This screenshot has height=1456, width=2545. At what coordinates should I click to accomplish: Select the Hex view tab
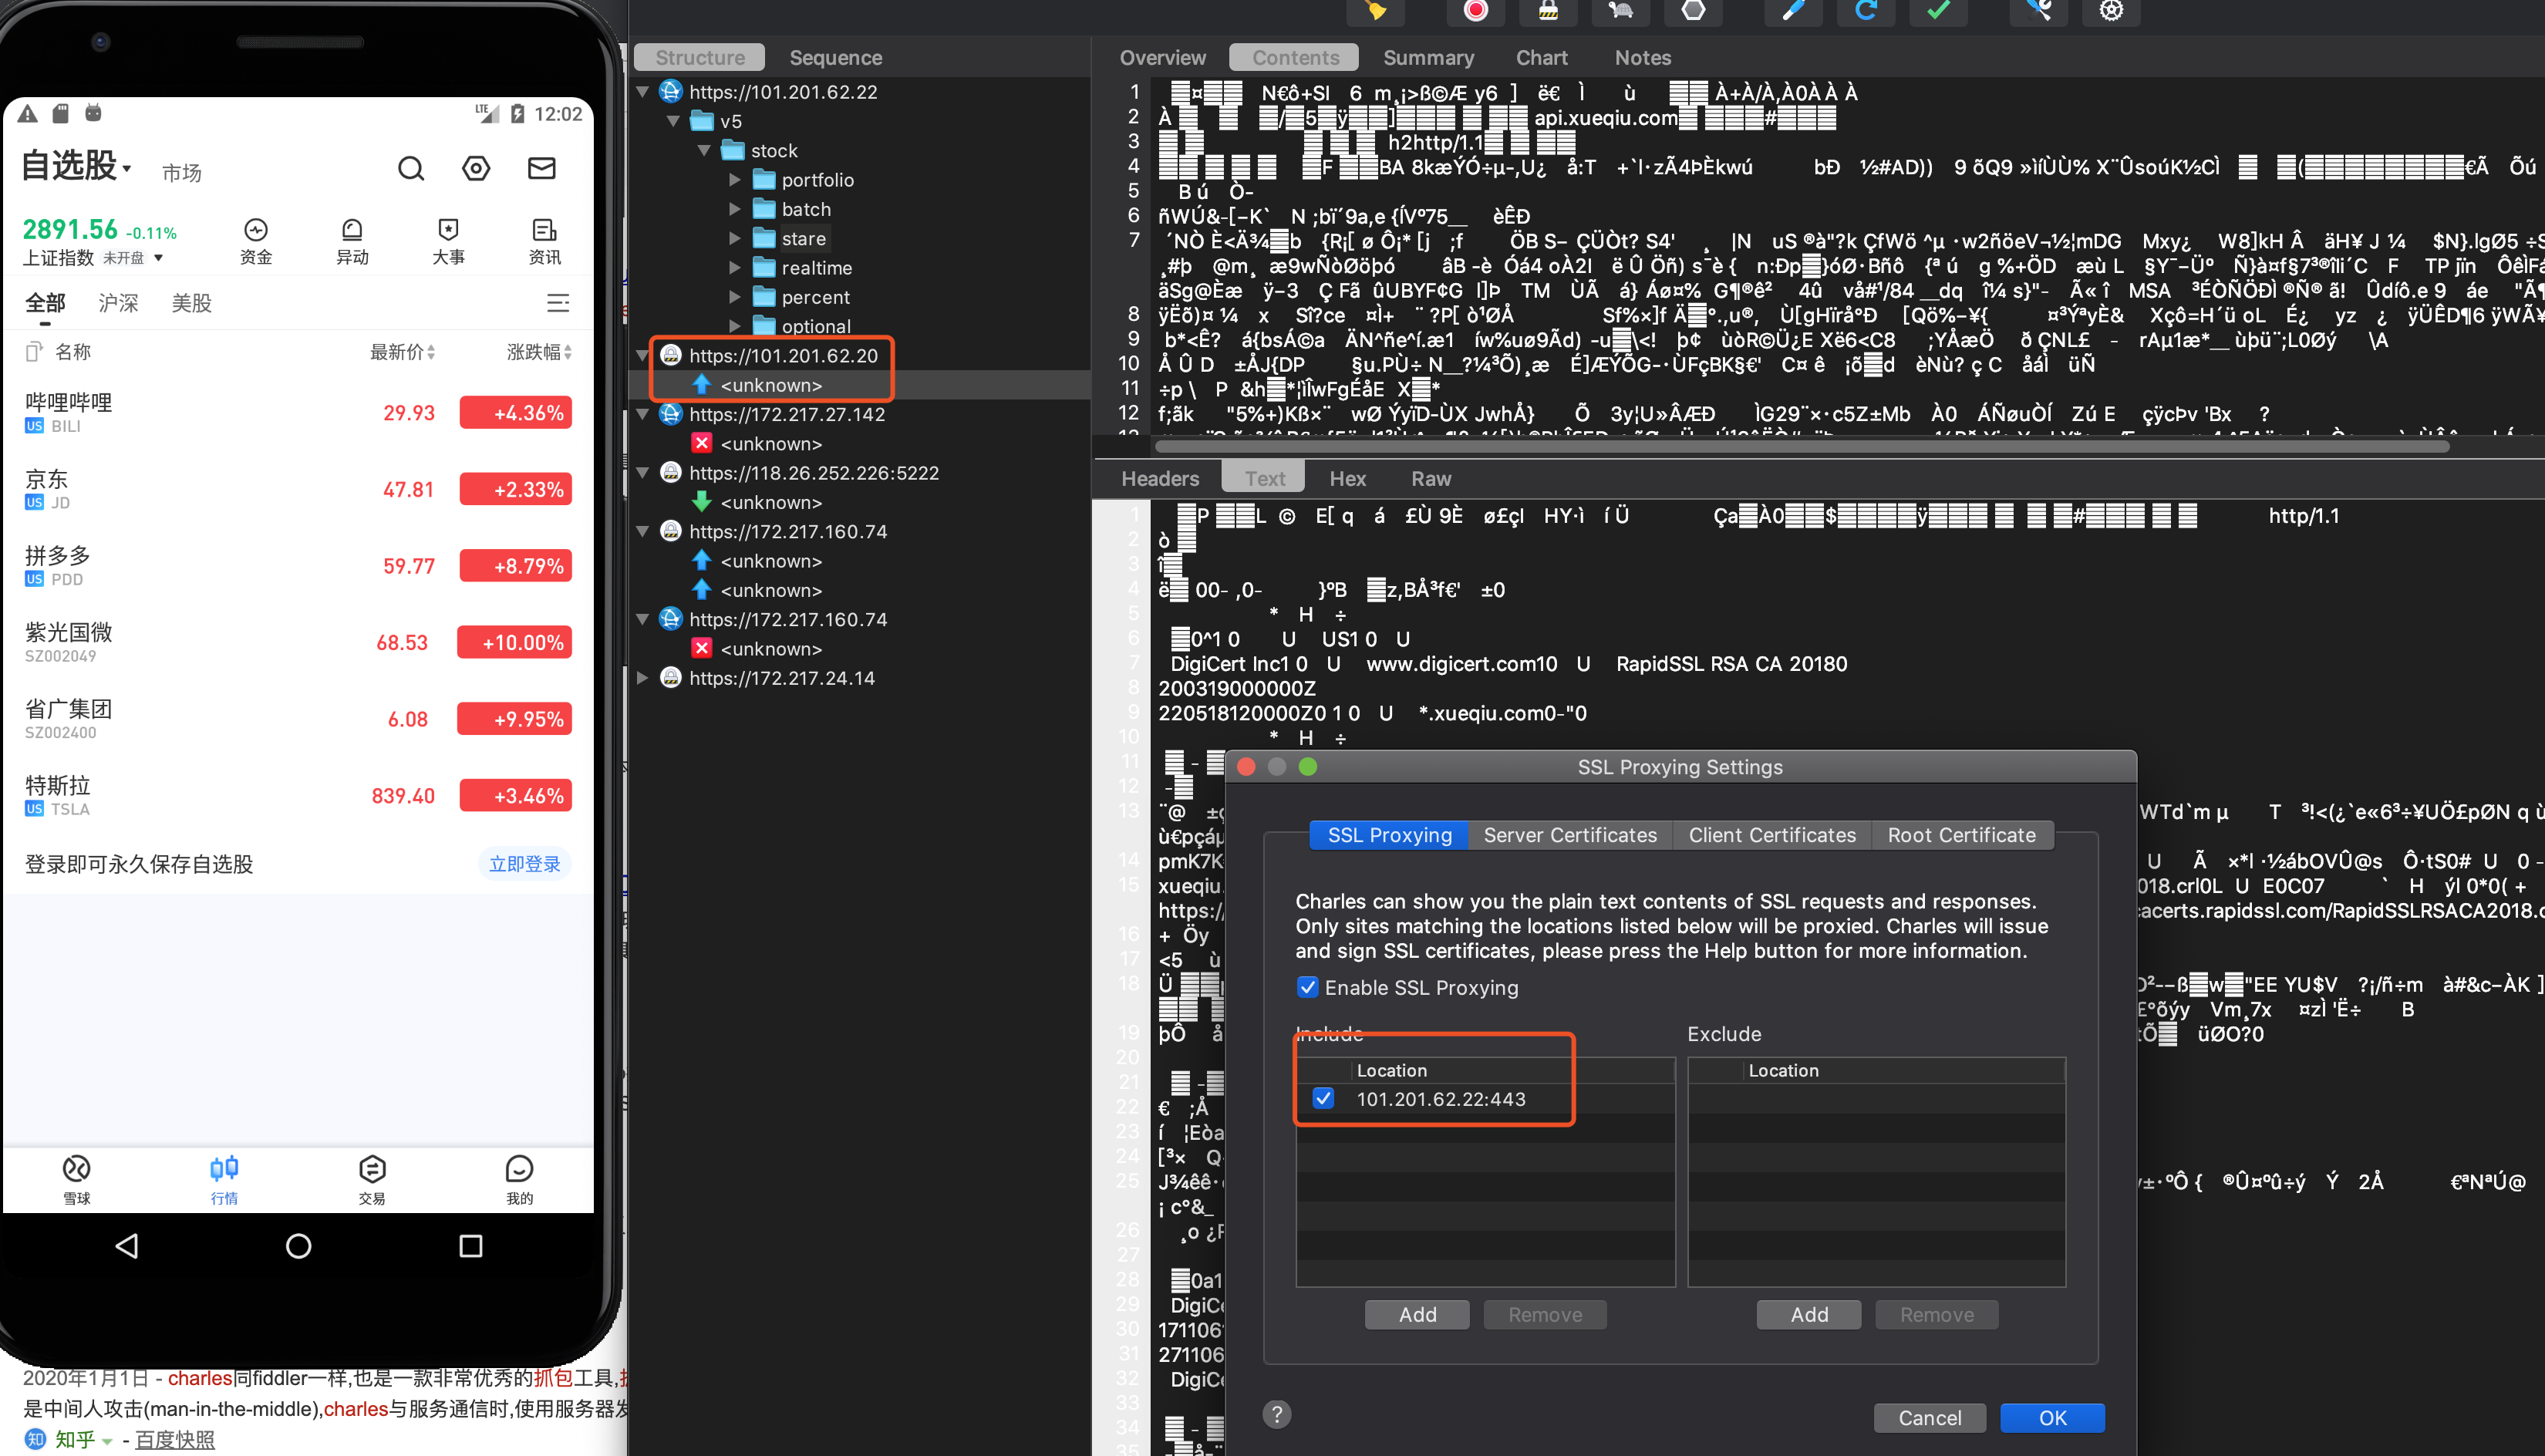(1347, 479)
